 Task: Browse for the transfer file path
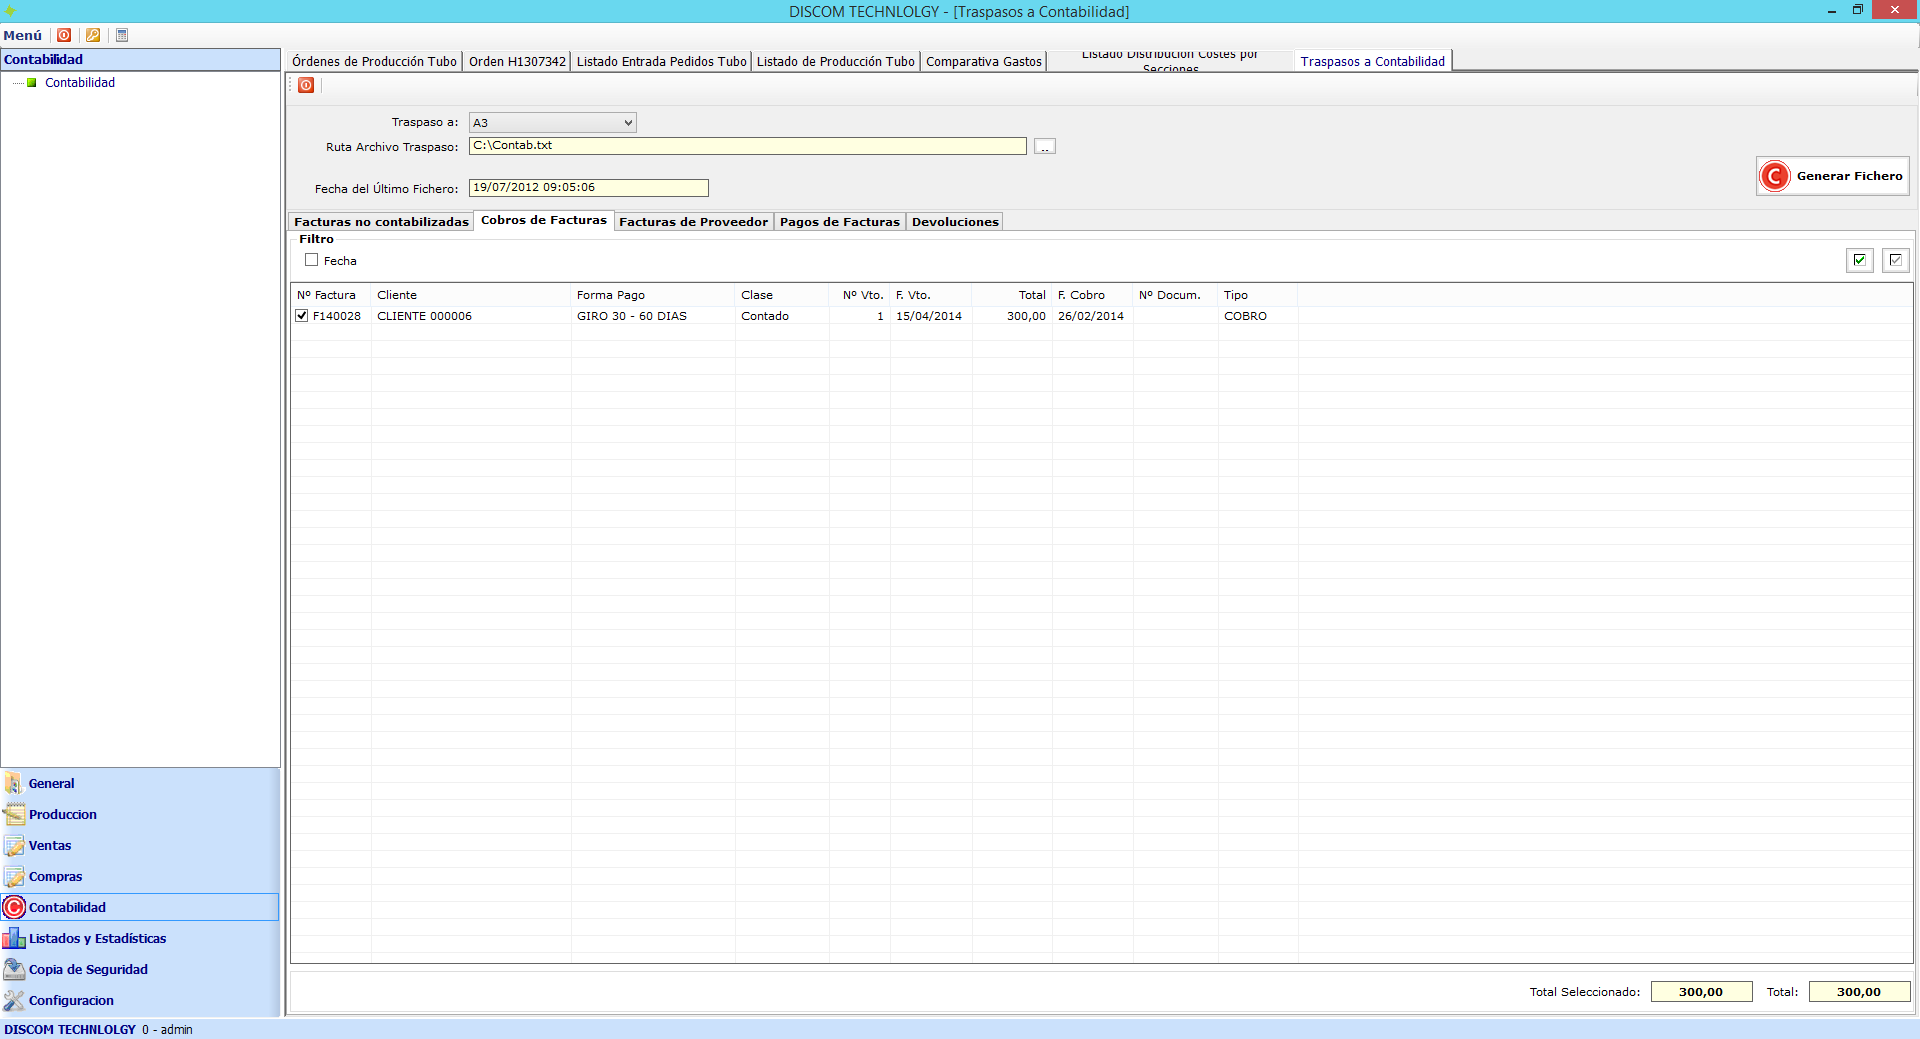point(1044,147)
